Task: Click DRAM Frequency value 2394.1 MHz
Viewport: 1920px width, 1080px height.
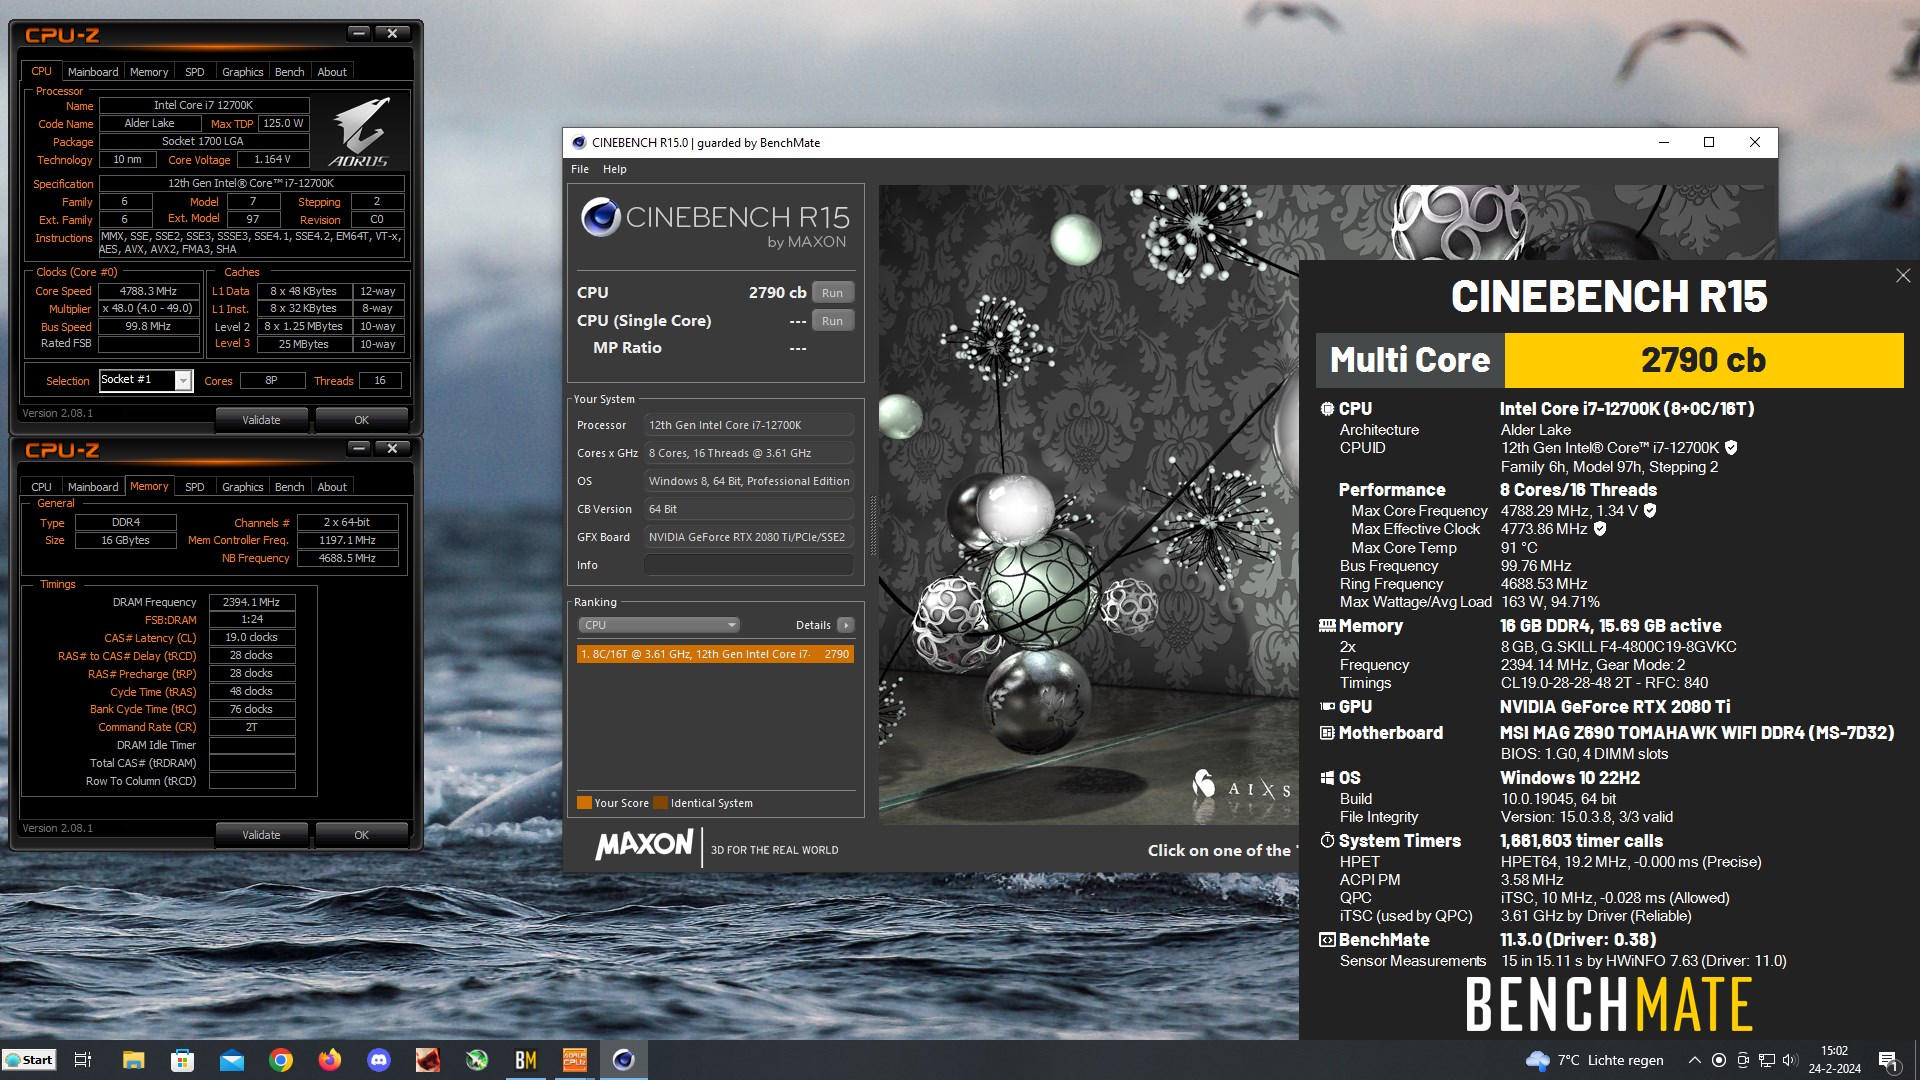Action: (x=251, y=602)
